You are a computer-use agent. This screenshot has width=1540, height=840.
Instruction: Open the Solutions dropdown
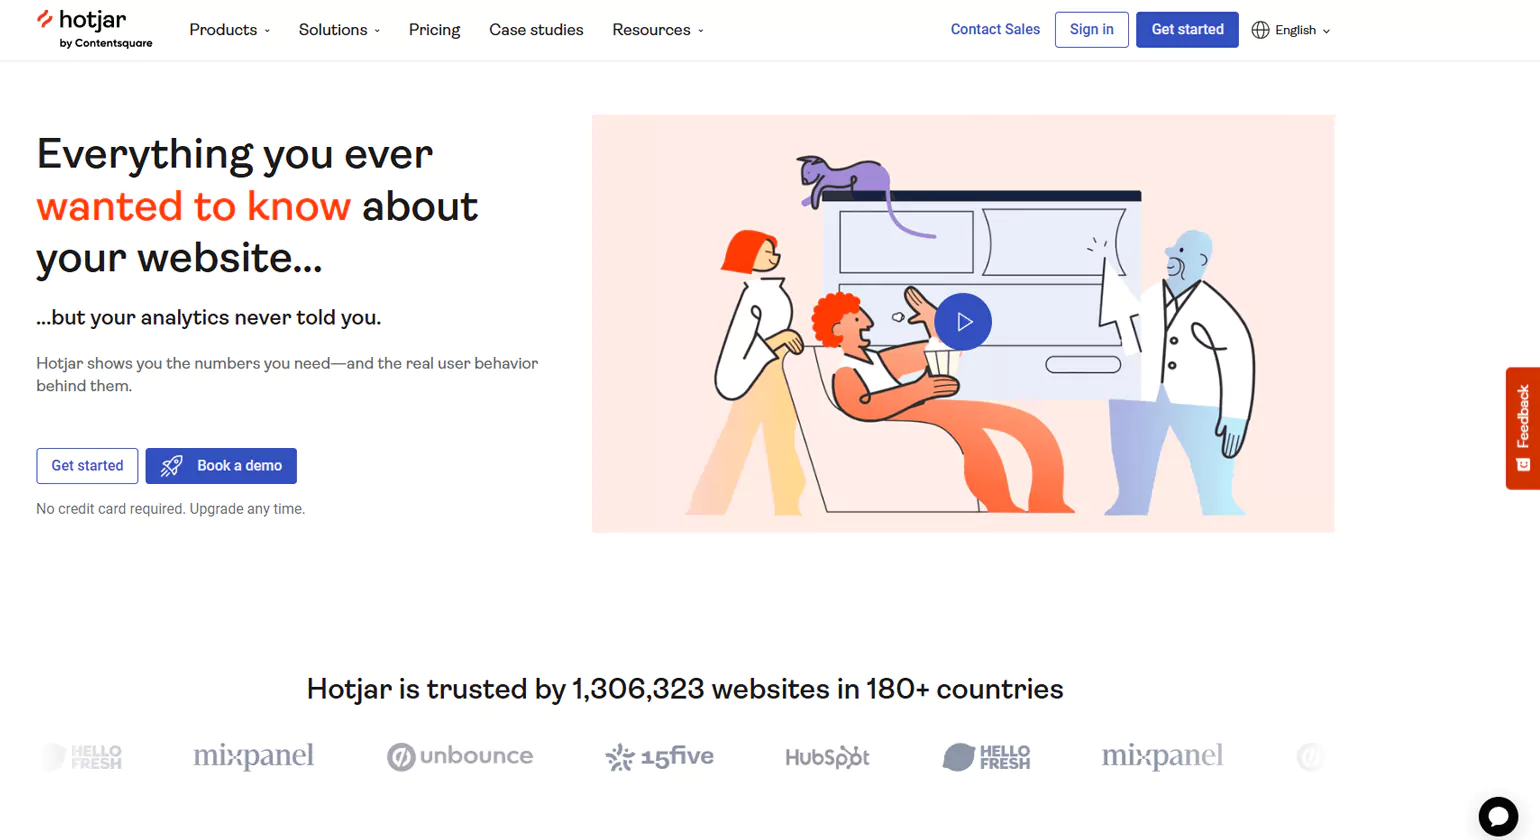[339, 30]
